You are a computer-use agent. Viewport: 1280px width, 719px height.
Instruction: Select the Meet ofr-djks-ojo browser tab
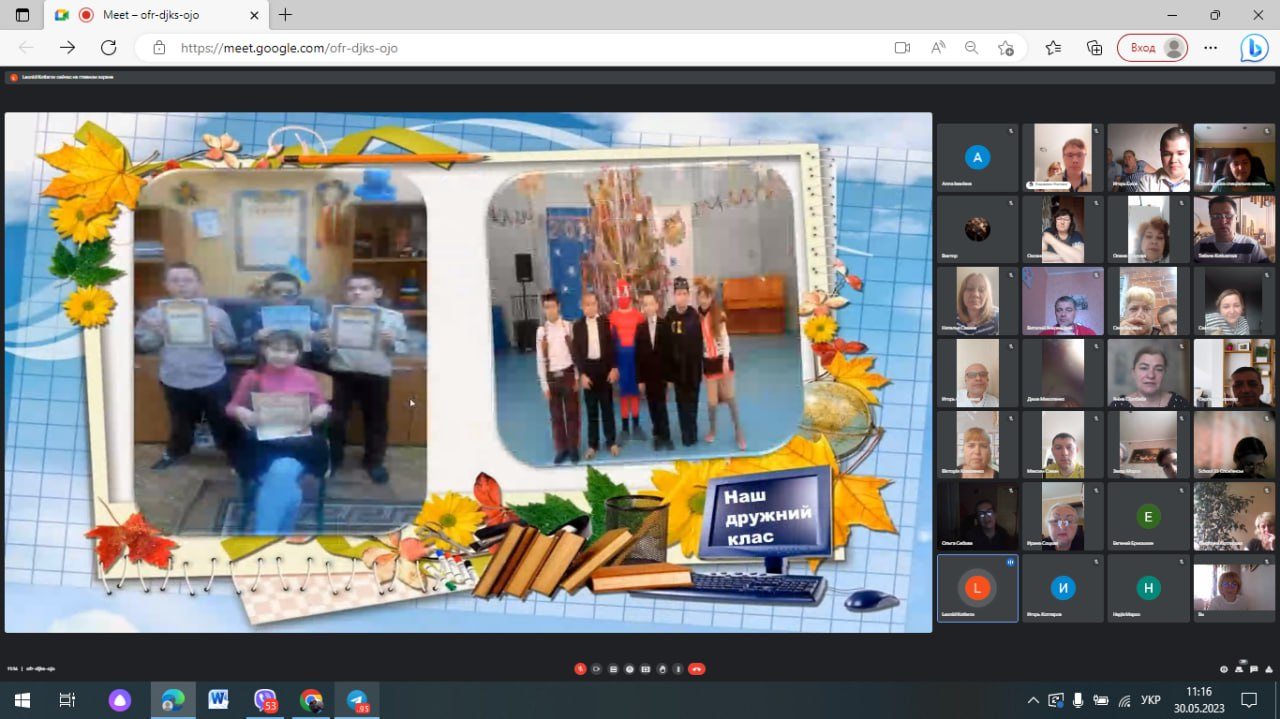pyautogui.click(x=155, y=15)
